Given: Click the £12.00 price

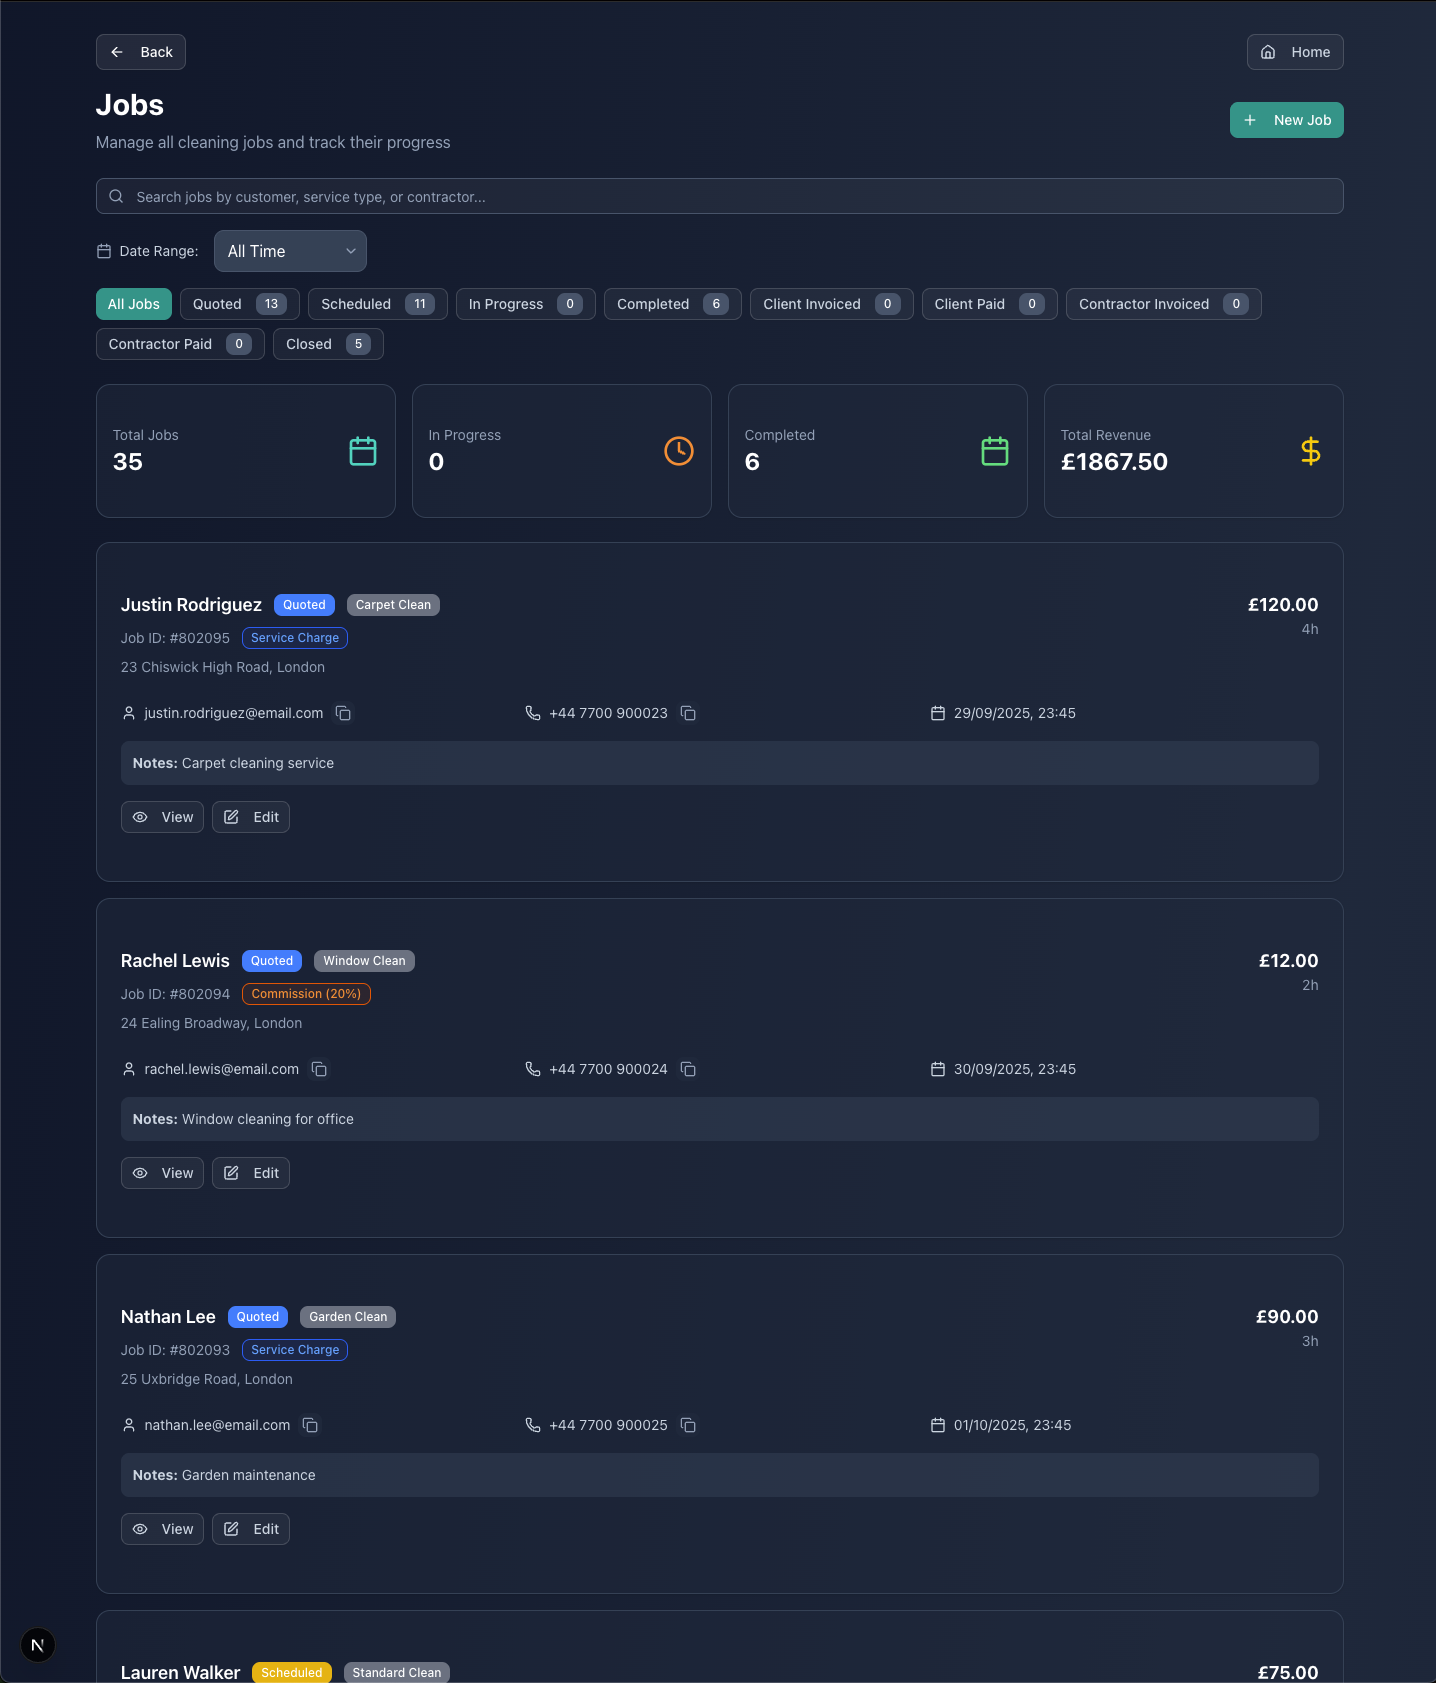Looking at the screenshot, I should point(1288,961).
